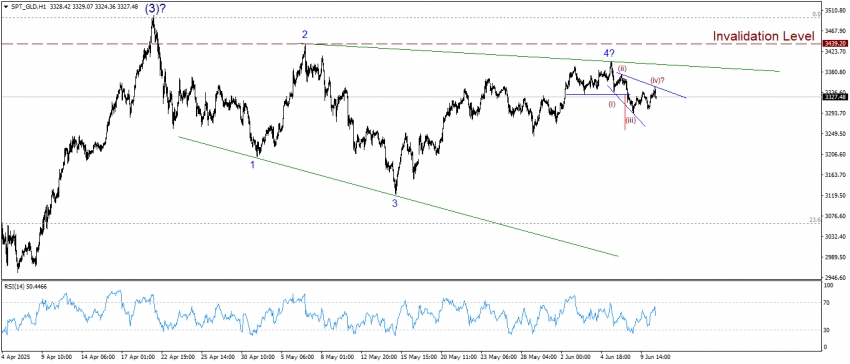The width and height of the screenshot is (850, 364).
Task: Click the red (ii) sub-wave label
Action: 623,68
